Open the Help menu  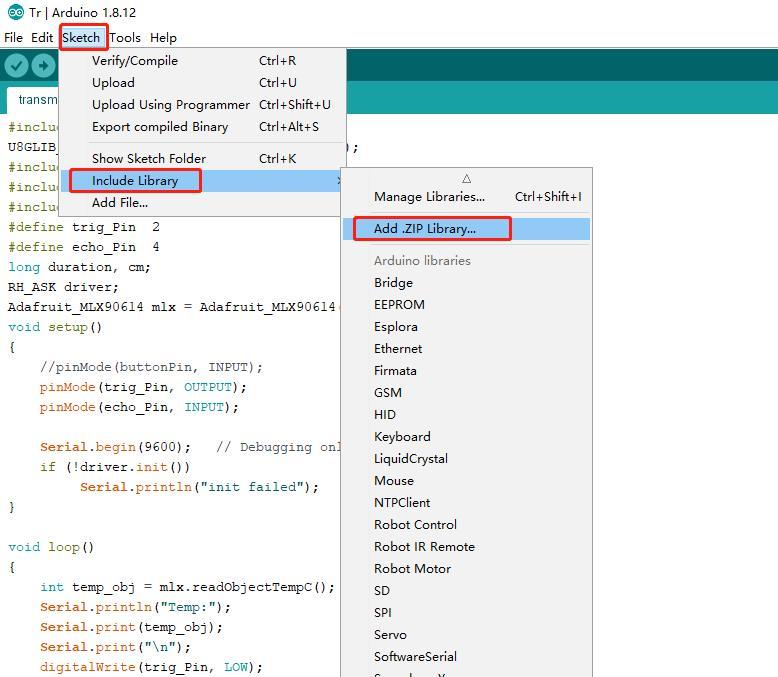click(163, 38)
